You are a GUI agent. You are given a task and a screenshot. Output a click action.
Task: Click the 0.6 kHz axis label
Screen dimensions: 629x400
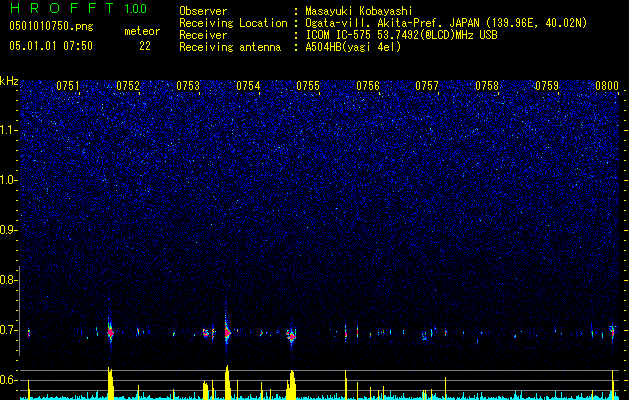click(8, 380)
